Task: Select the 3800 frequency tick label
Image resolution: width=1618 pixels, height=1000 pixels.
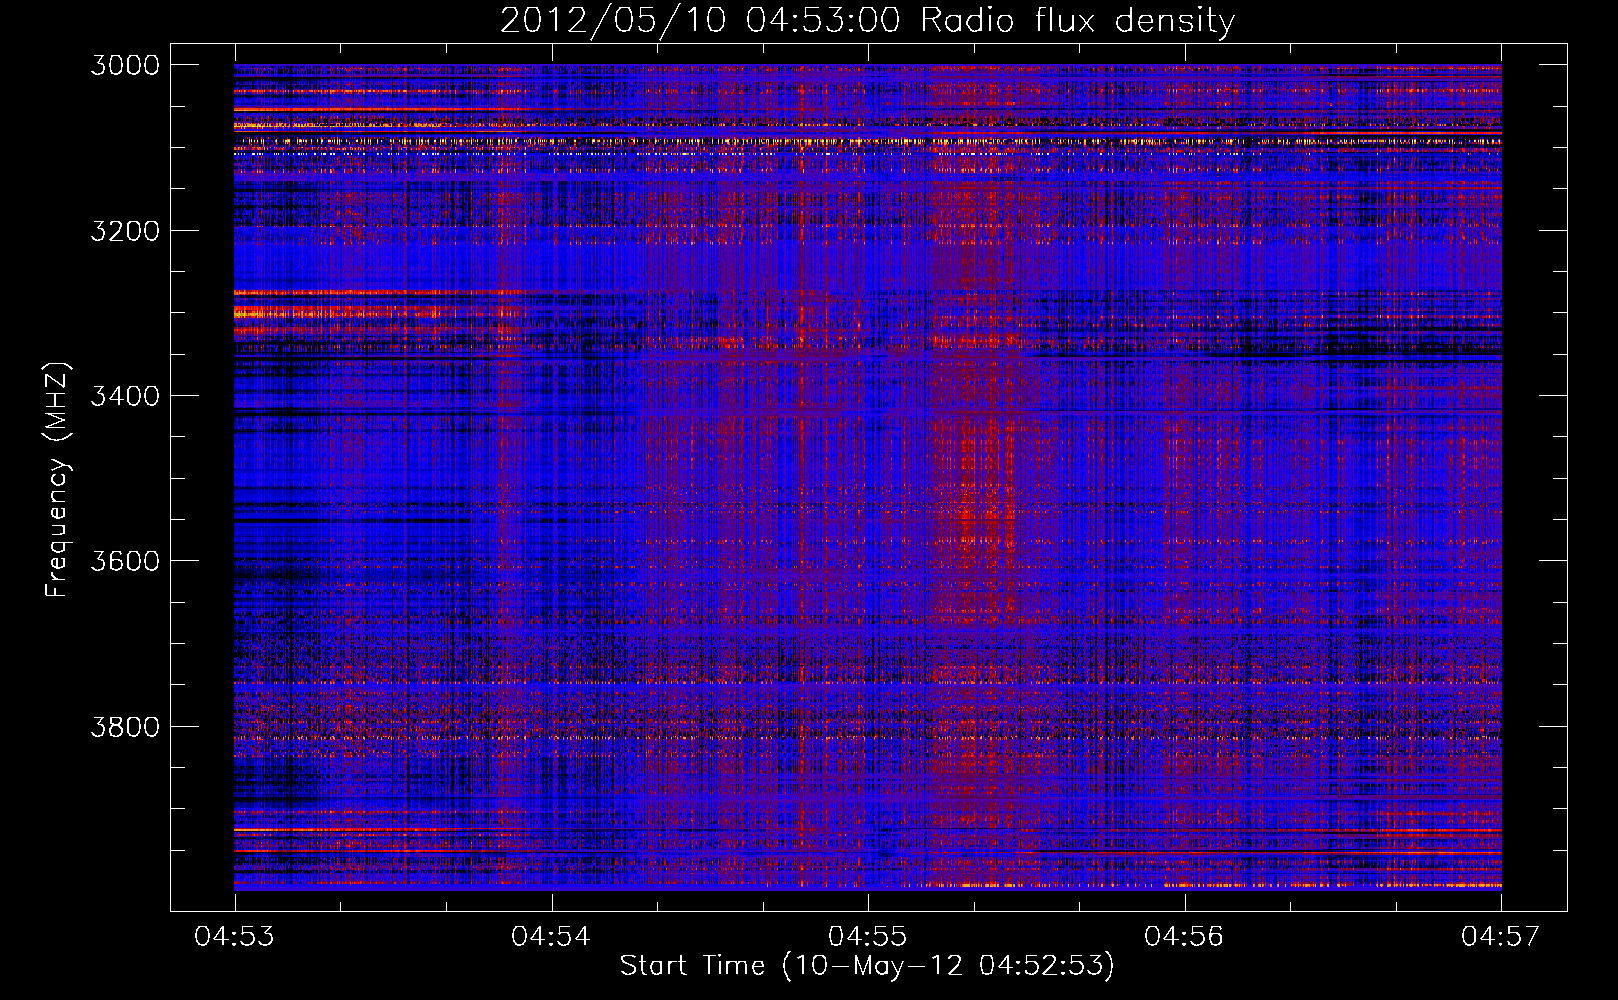Action: 125,726
